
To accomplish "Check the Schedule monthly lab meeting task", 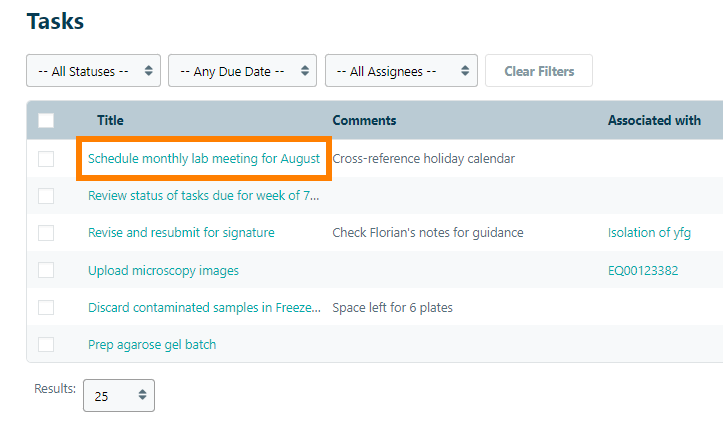I will (46, 159).
